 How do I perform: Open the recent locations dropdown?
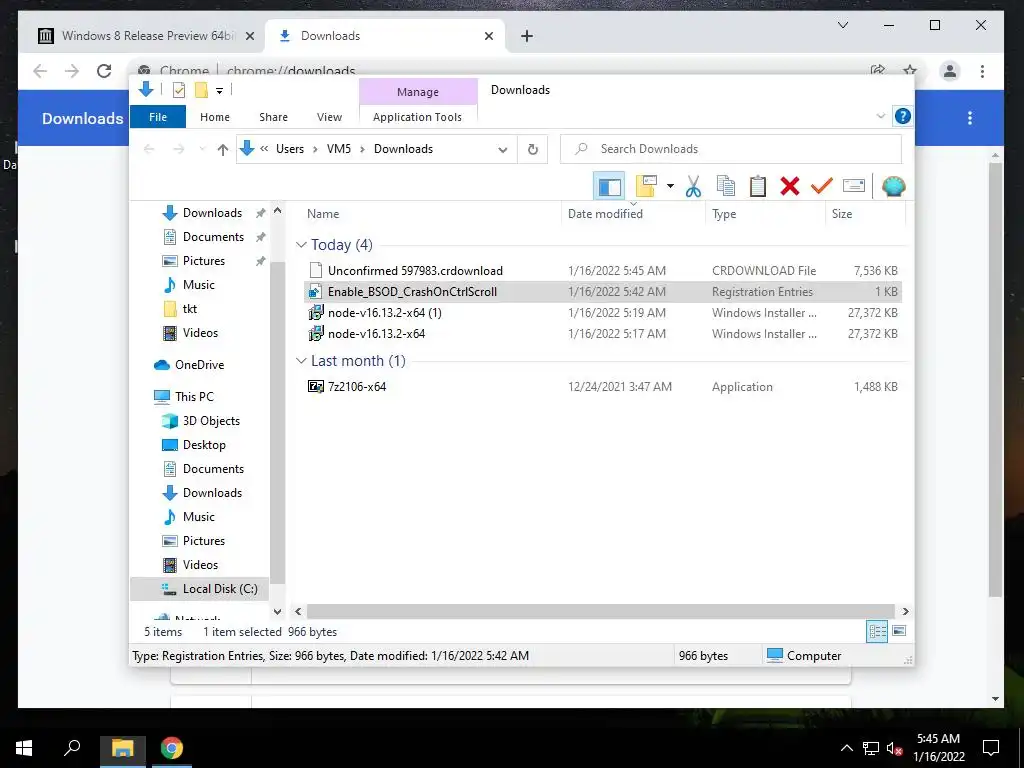coord(202,150)
